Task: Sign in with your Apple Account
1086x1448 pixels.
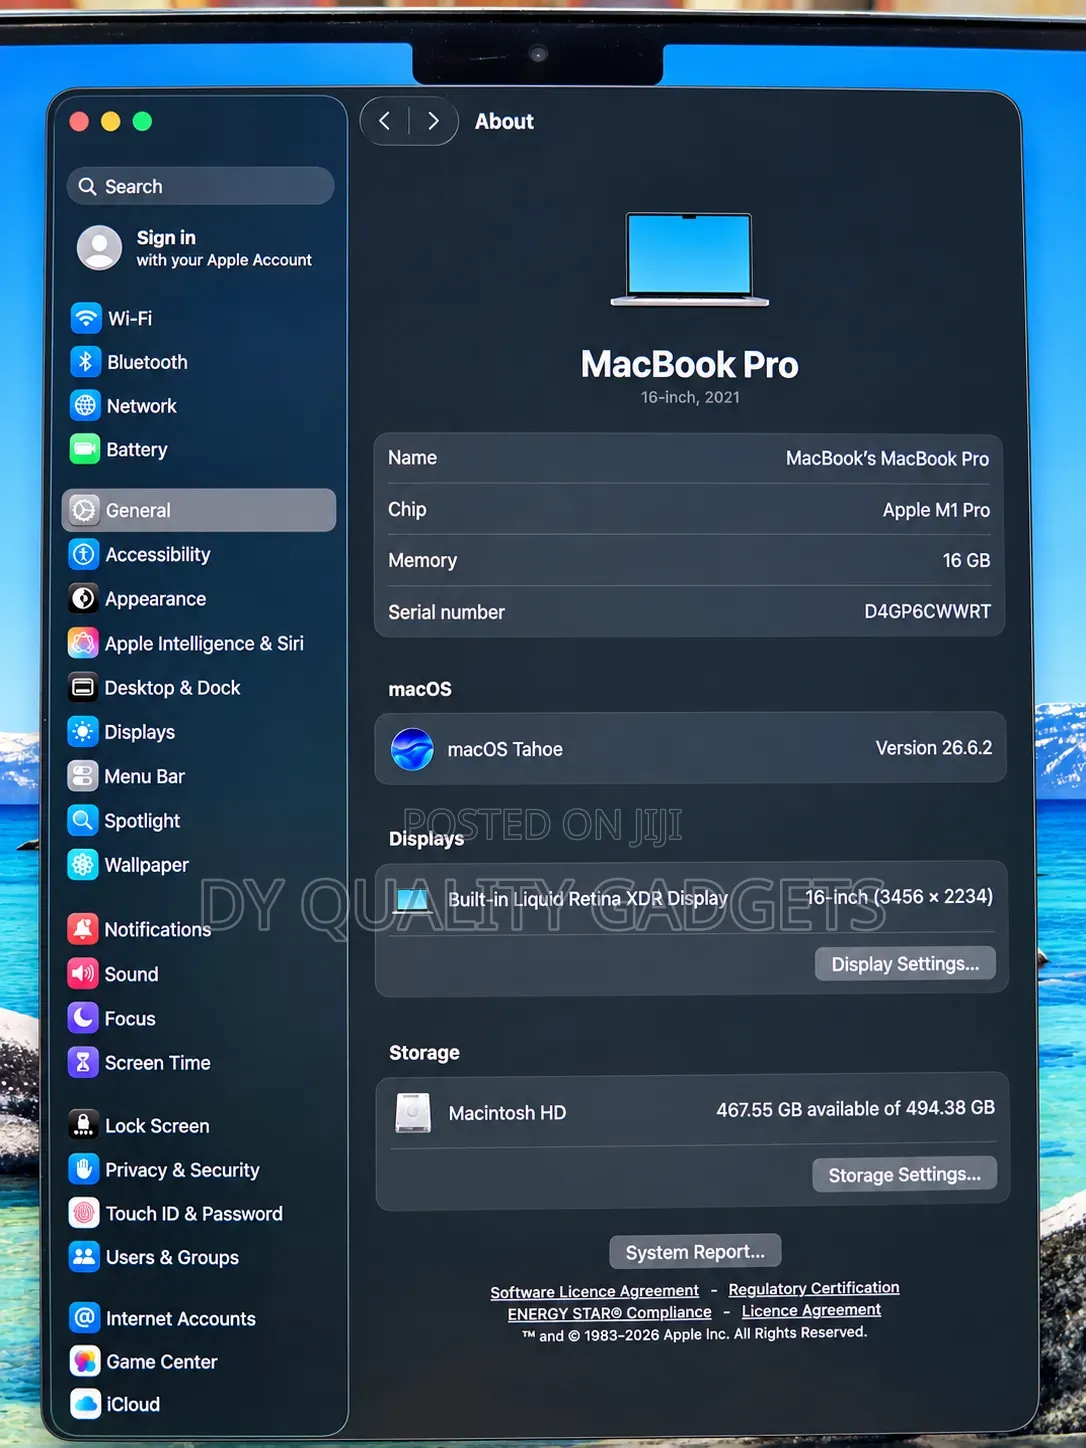Action: pyautogui.click(x=197, y=248)
